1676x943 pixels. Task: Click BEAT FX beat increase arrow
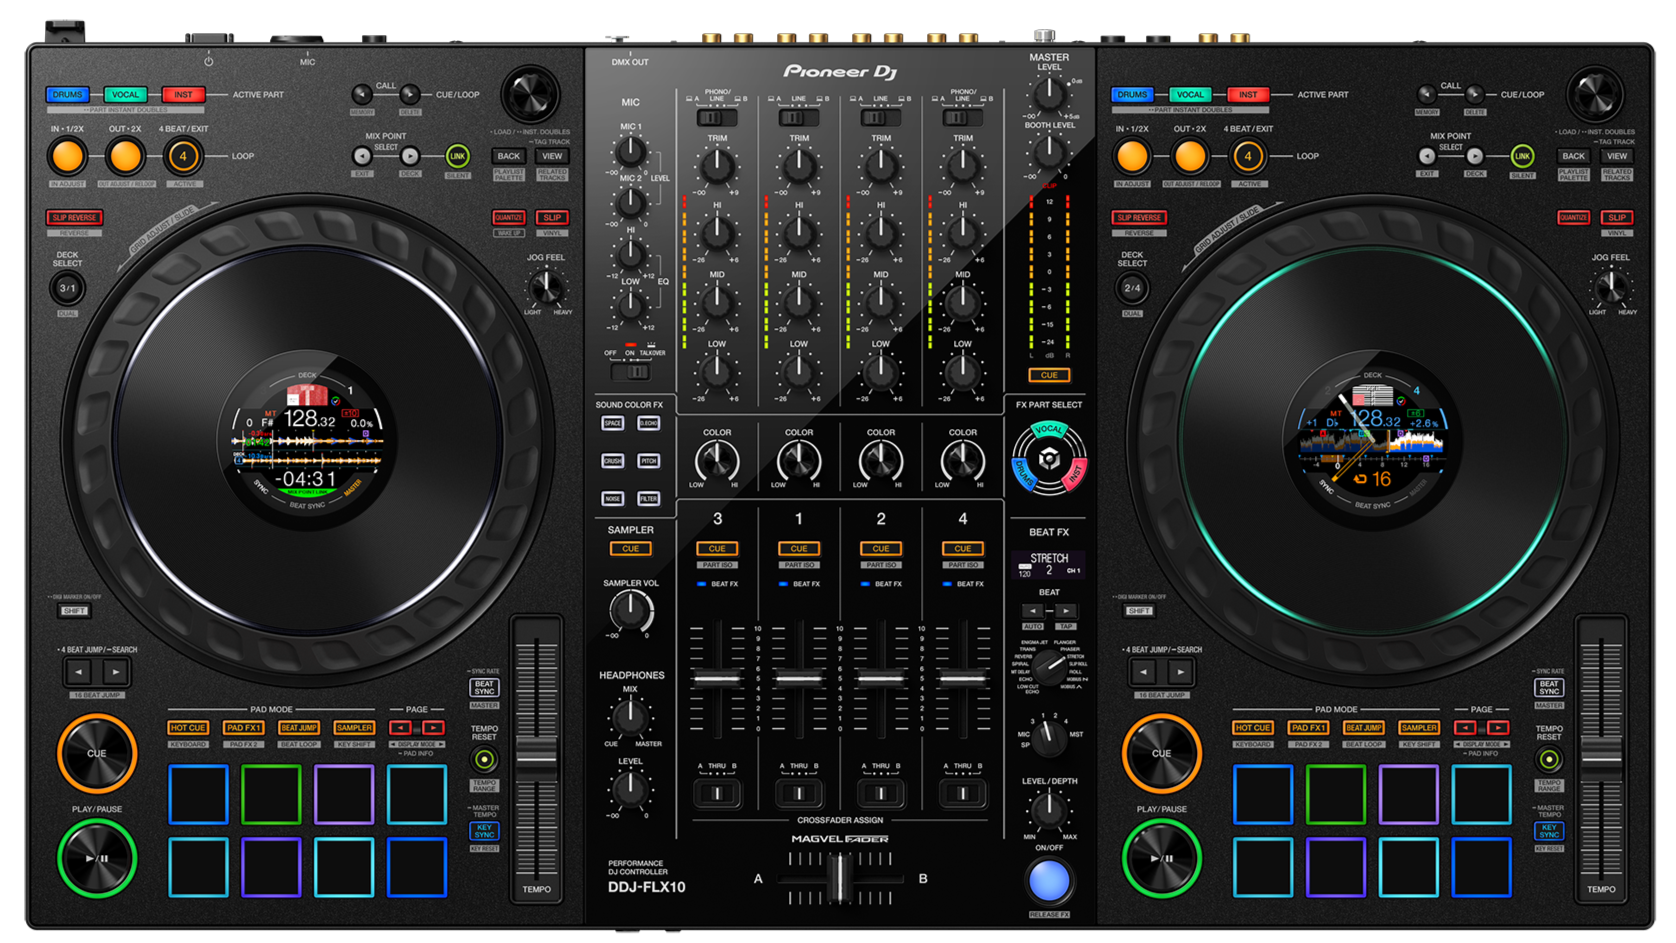tap(1065, 611)
